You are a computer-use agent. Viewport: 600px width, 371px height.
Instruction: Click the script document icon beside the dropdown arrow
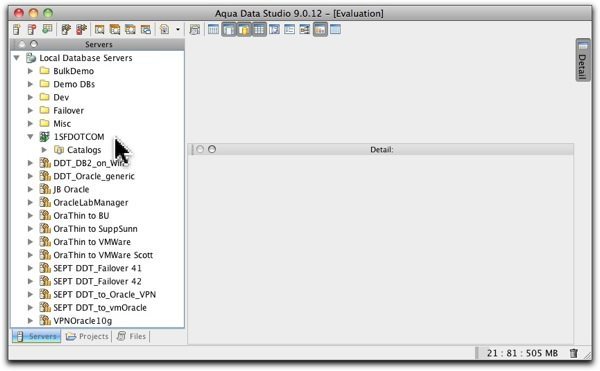165,29
